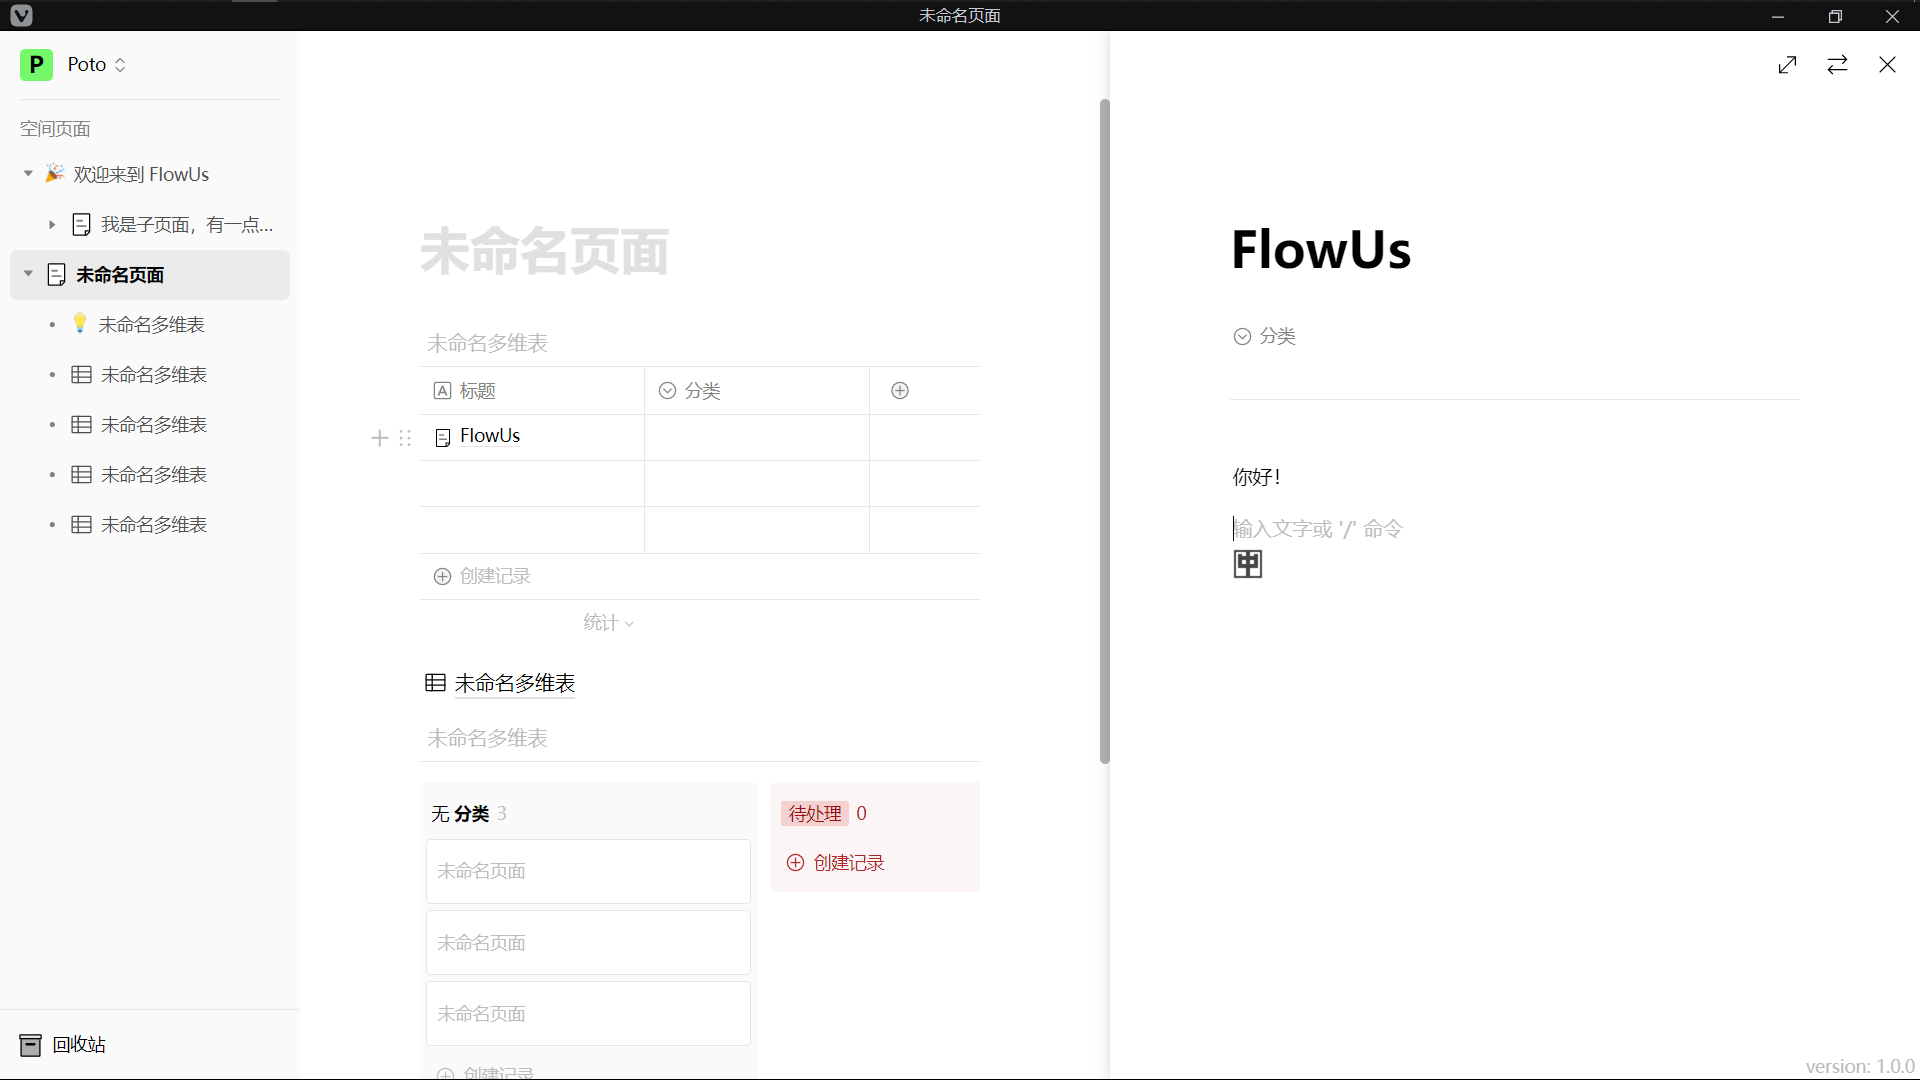
Task: Click the main page vertical scrollbar
Action: [1104, 430]
